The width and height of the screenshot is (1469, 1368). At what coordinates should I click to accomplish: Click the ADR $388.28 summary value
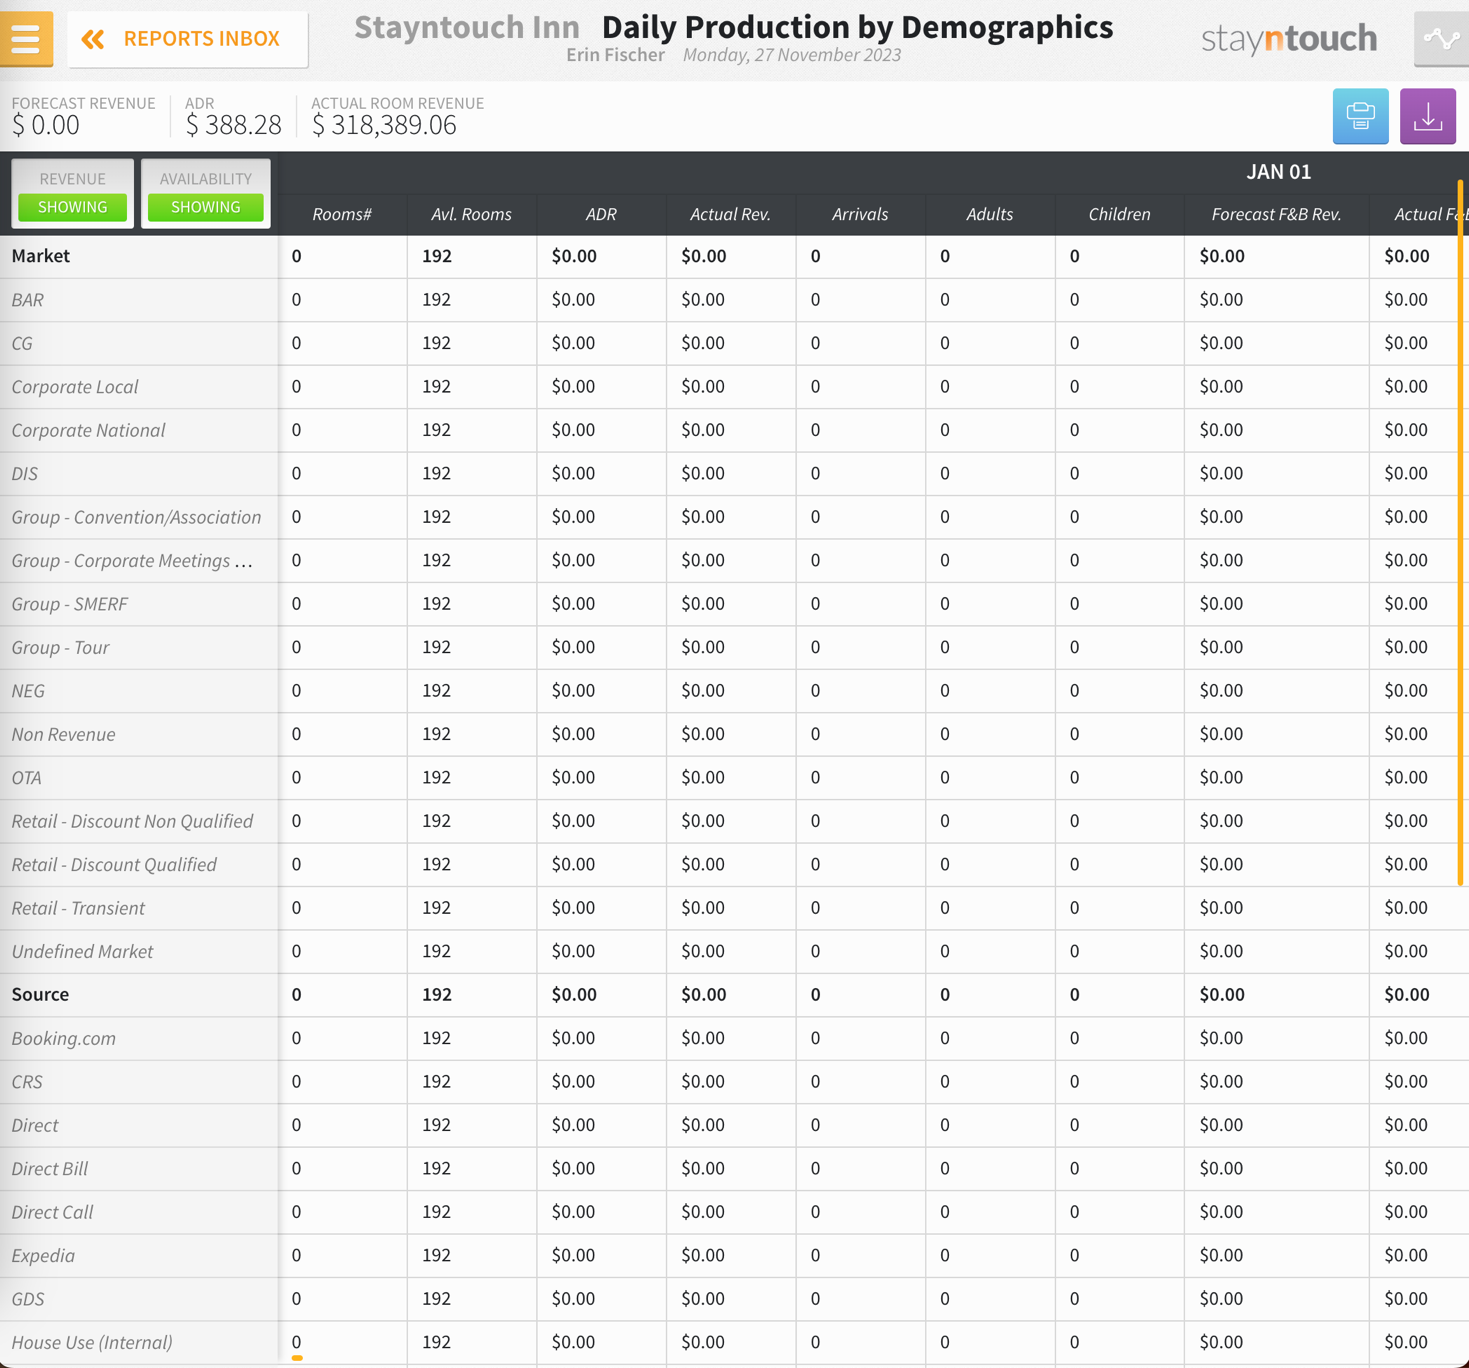coord(234,125)
